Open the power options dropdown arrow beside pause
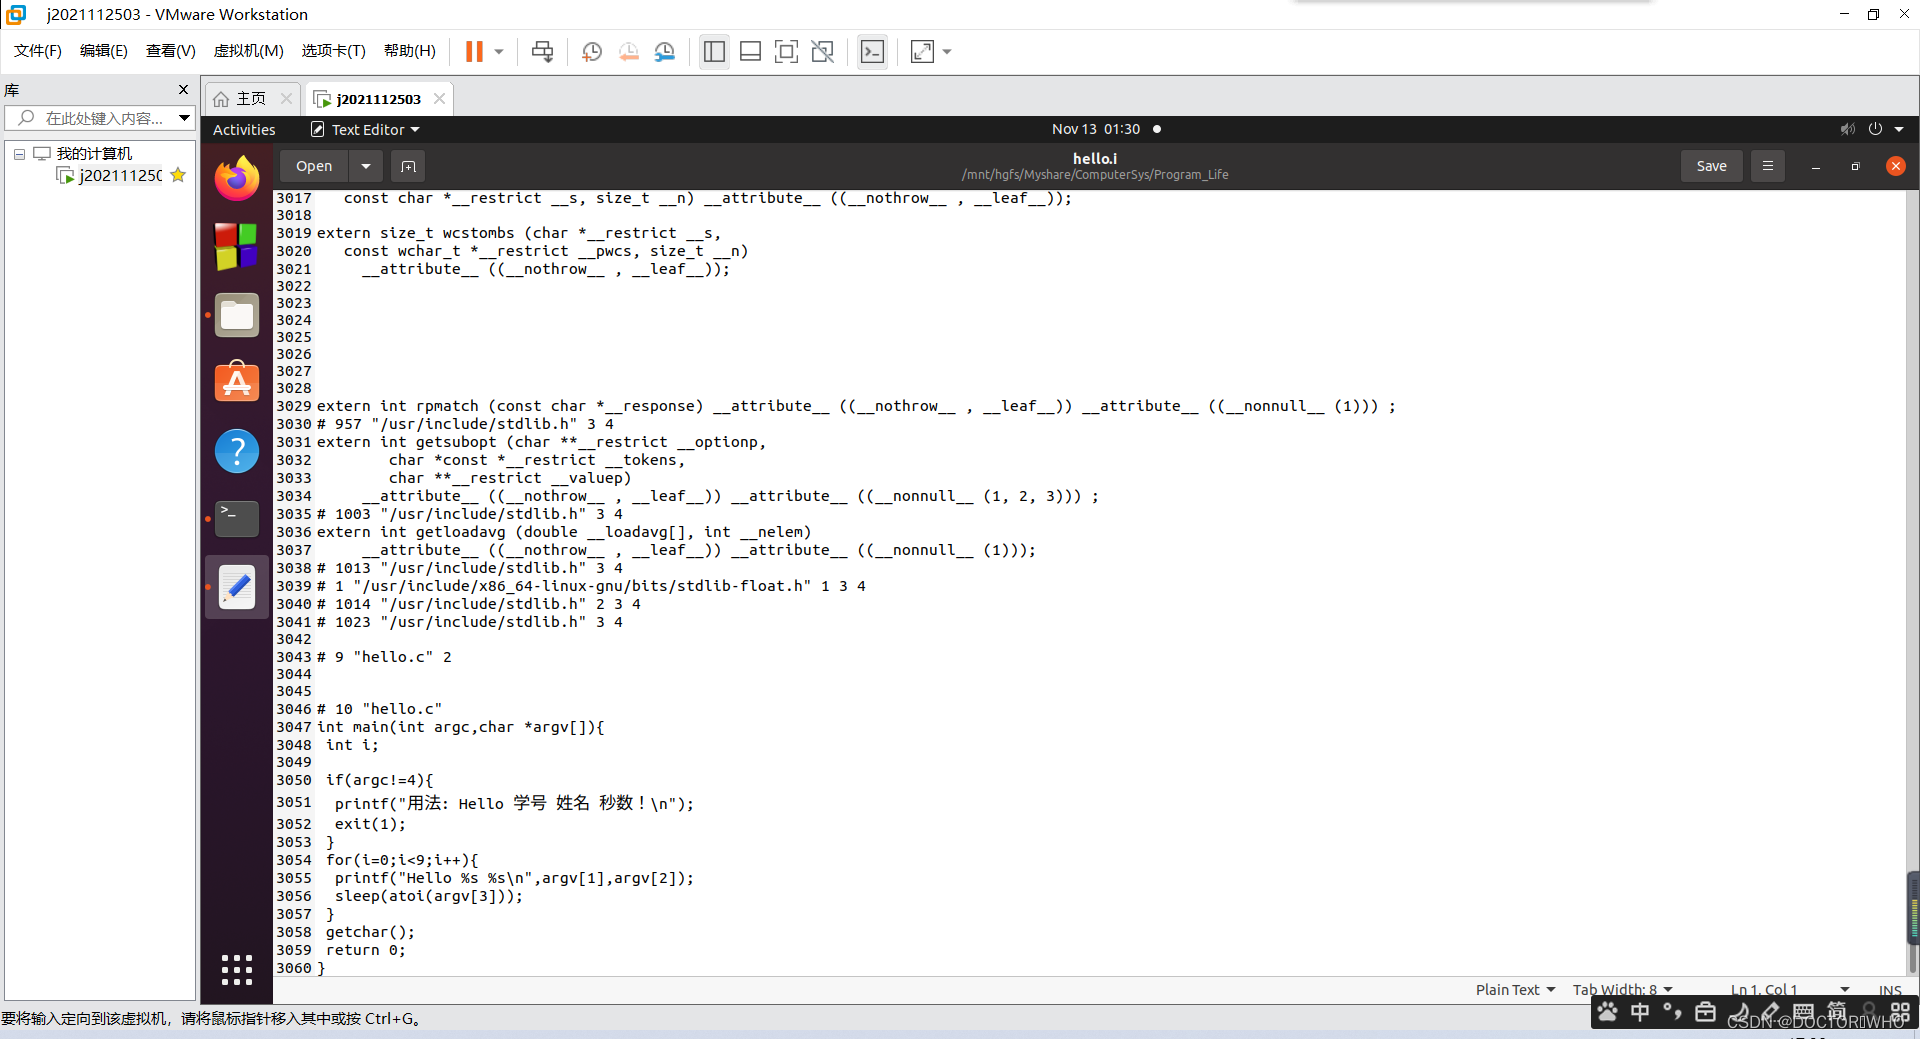Screen dimensions: 1920x1039 499,51
